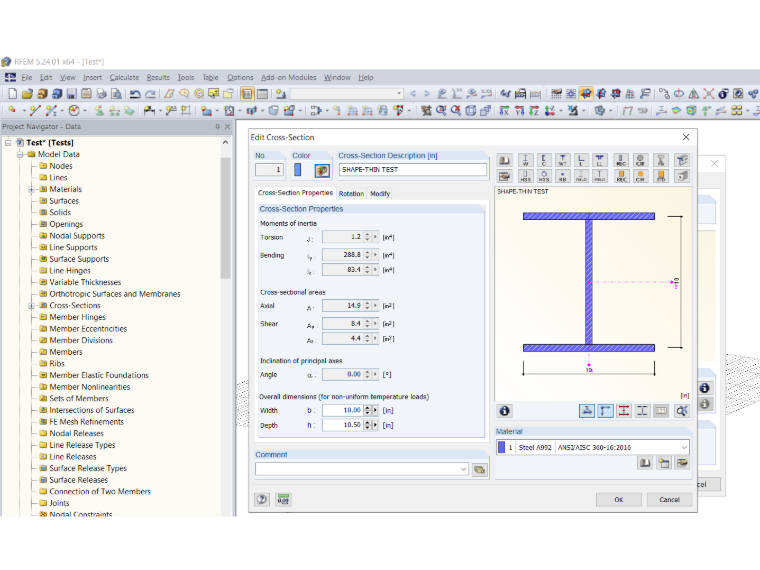Toggle the I-shape outline view in preview

pos(642,411)
